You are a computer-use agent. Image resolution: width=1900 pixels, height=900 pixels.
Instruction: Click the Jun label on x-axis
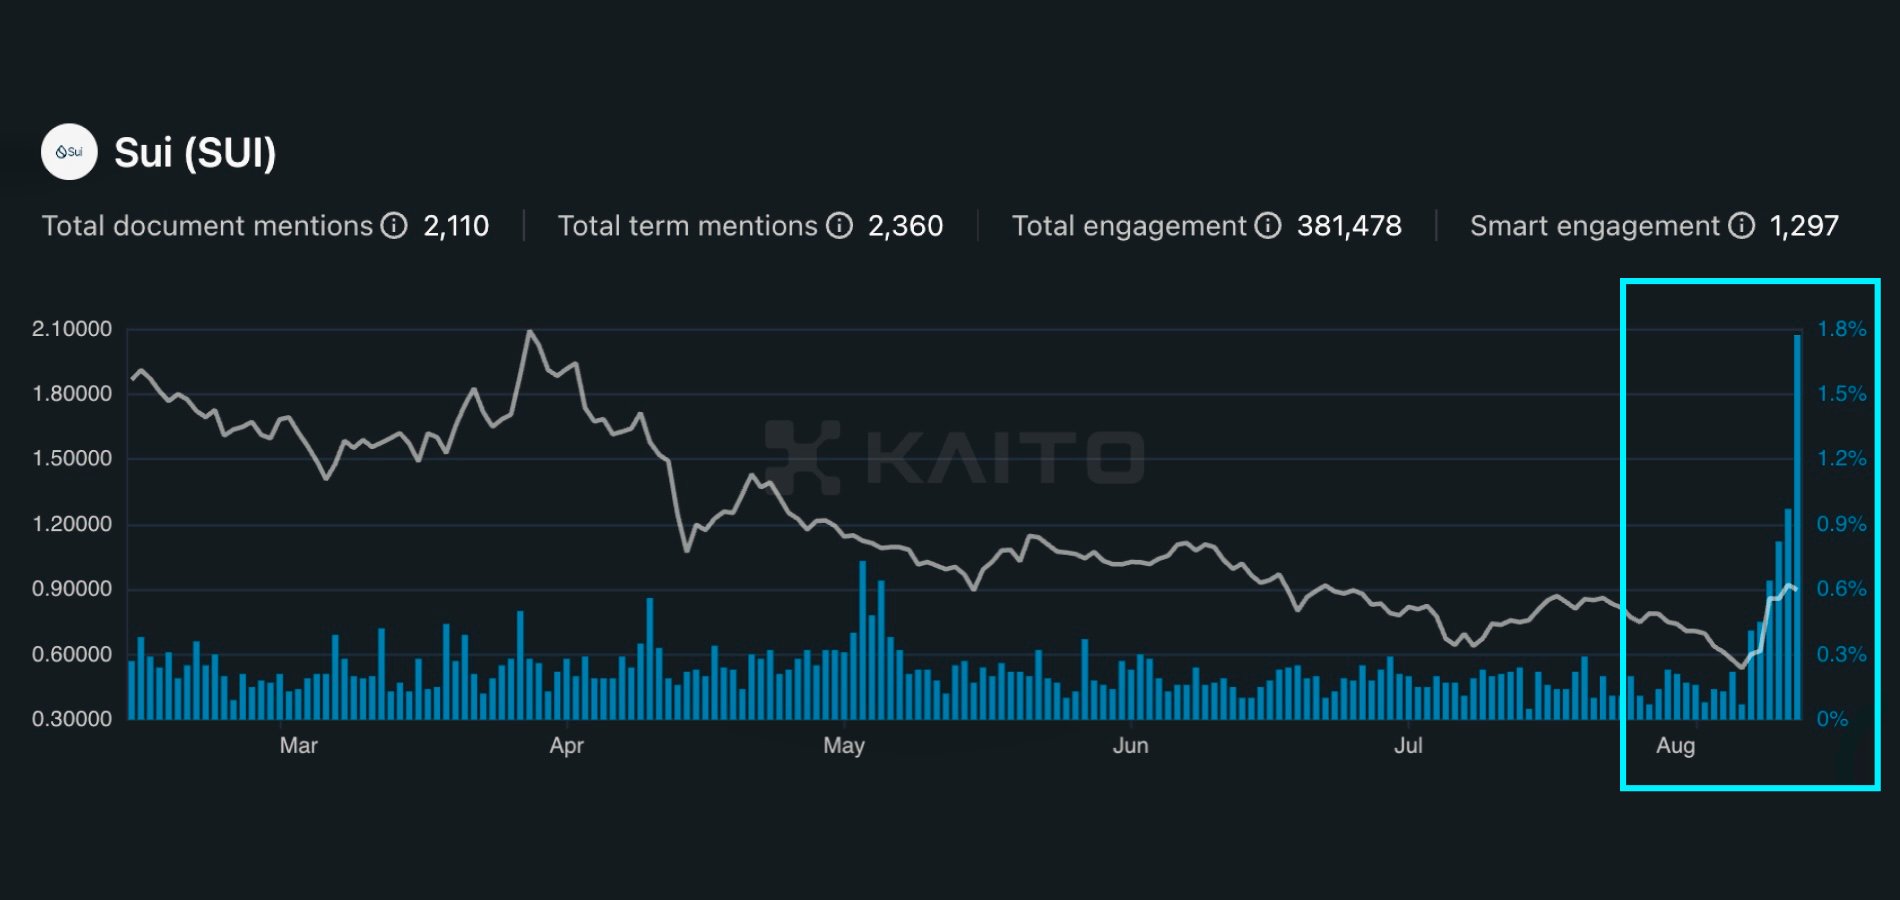coord(1131,746)
